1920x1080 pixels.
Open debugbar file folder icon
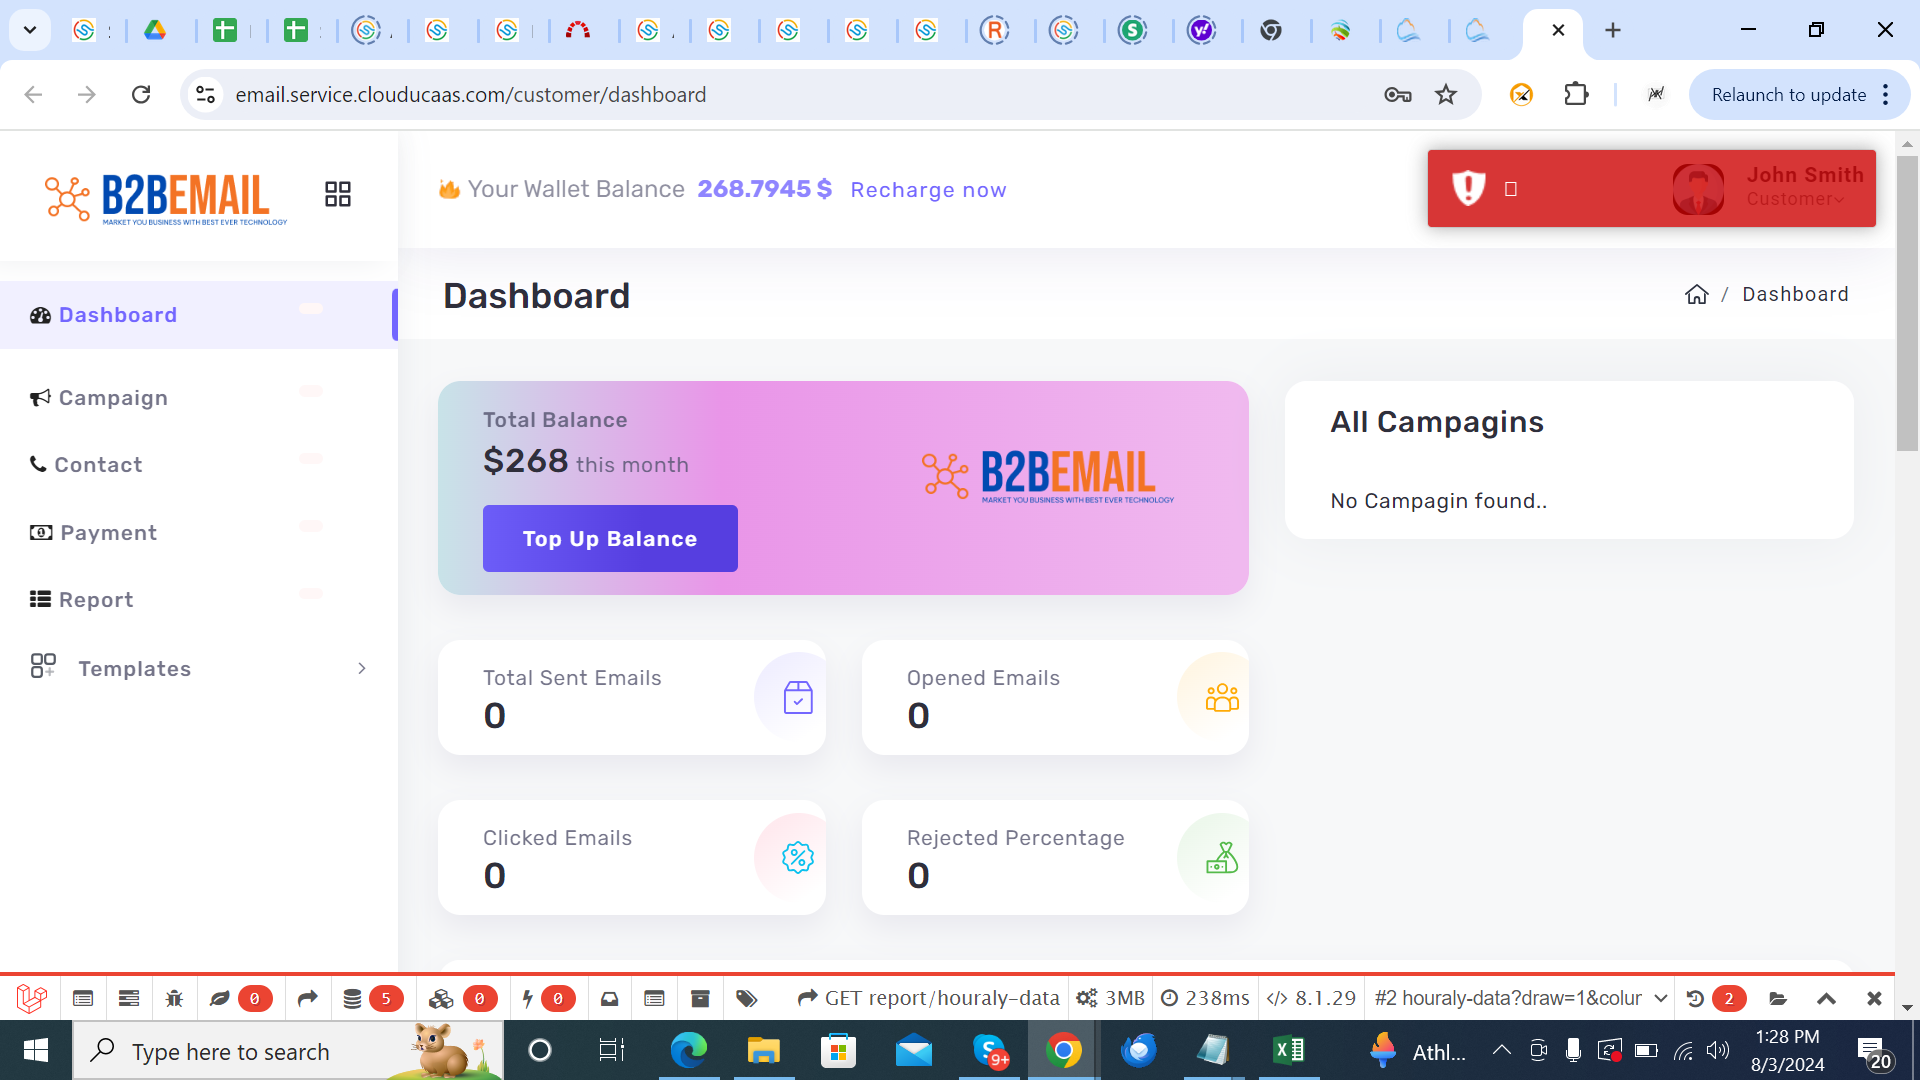click(1778, 998)
